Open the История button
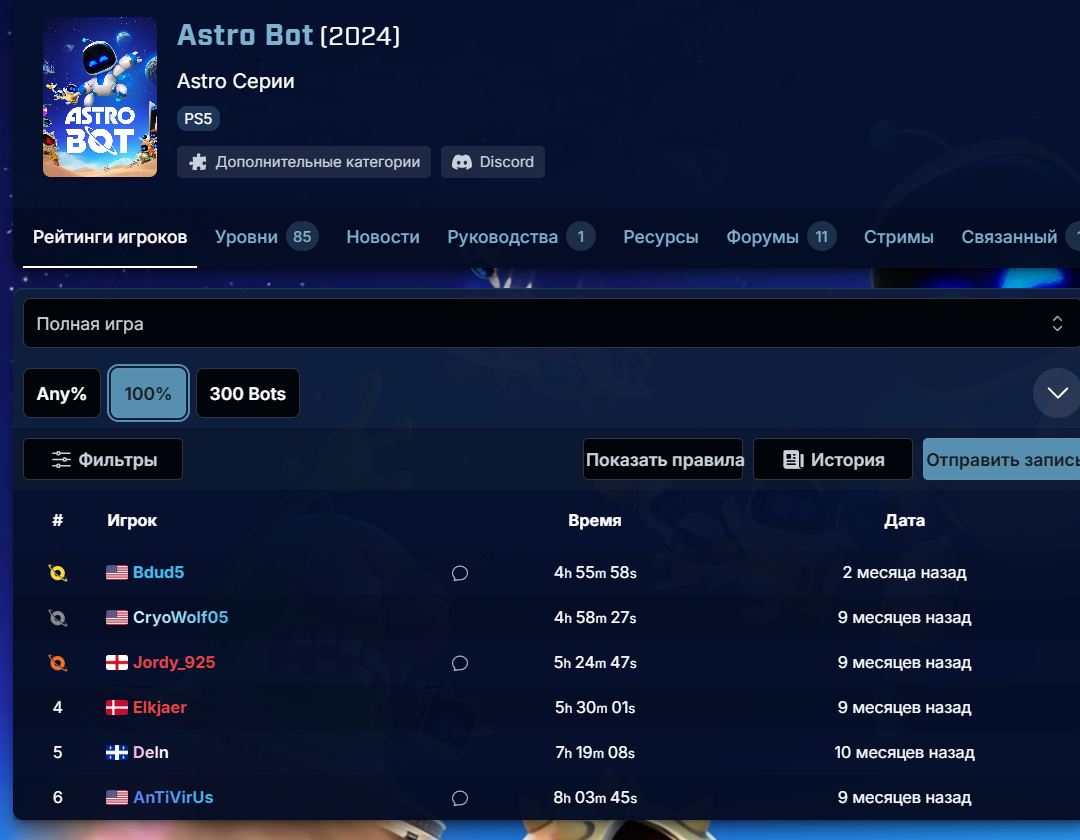1080x840 pixels. (833, 459)
